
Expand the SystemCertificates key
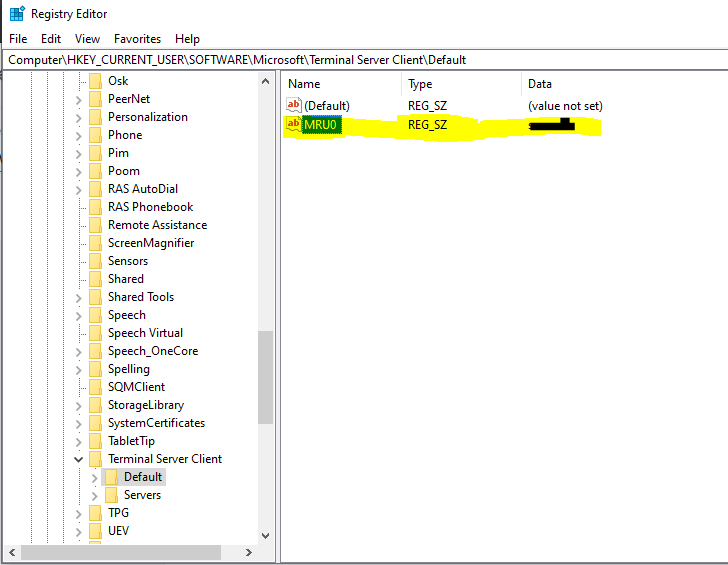(x=78, y=424)
